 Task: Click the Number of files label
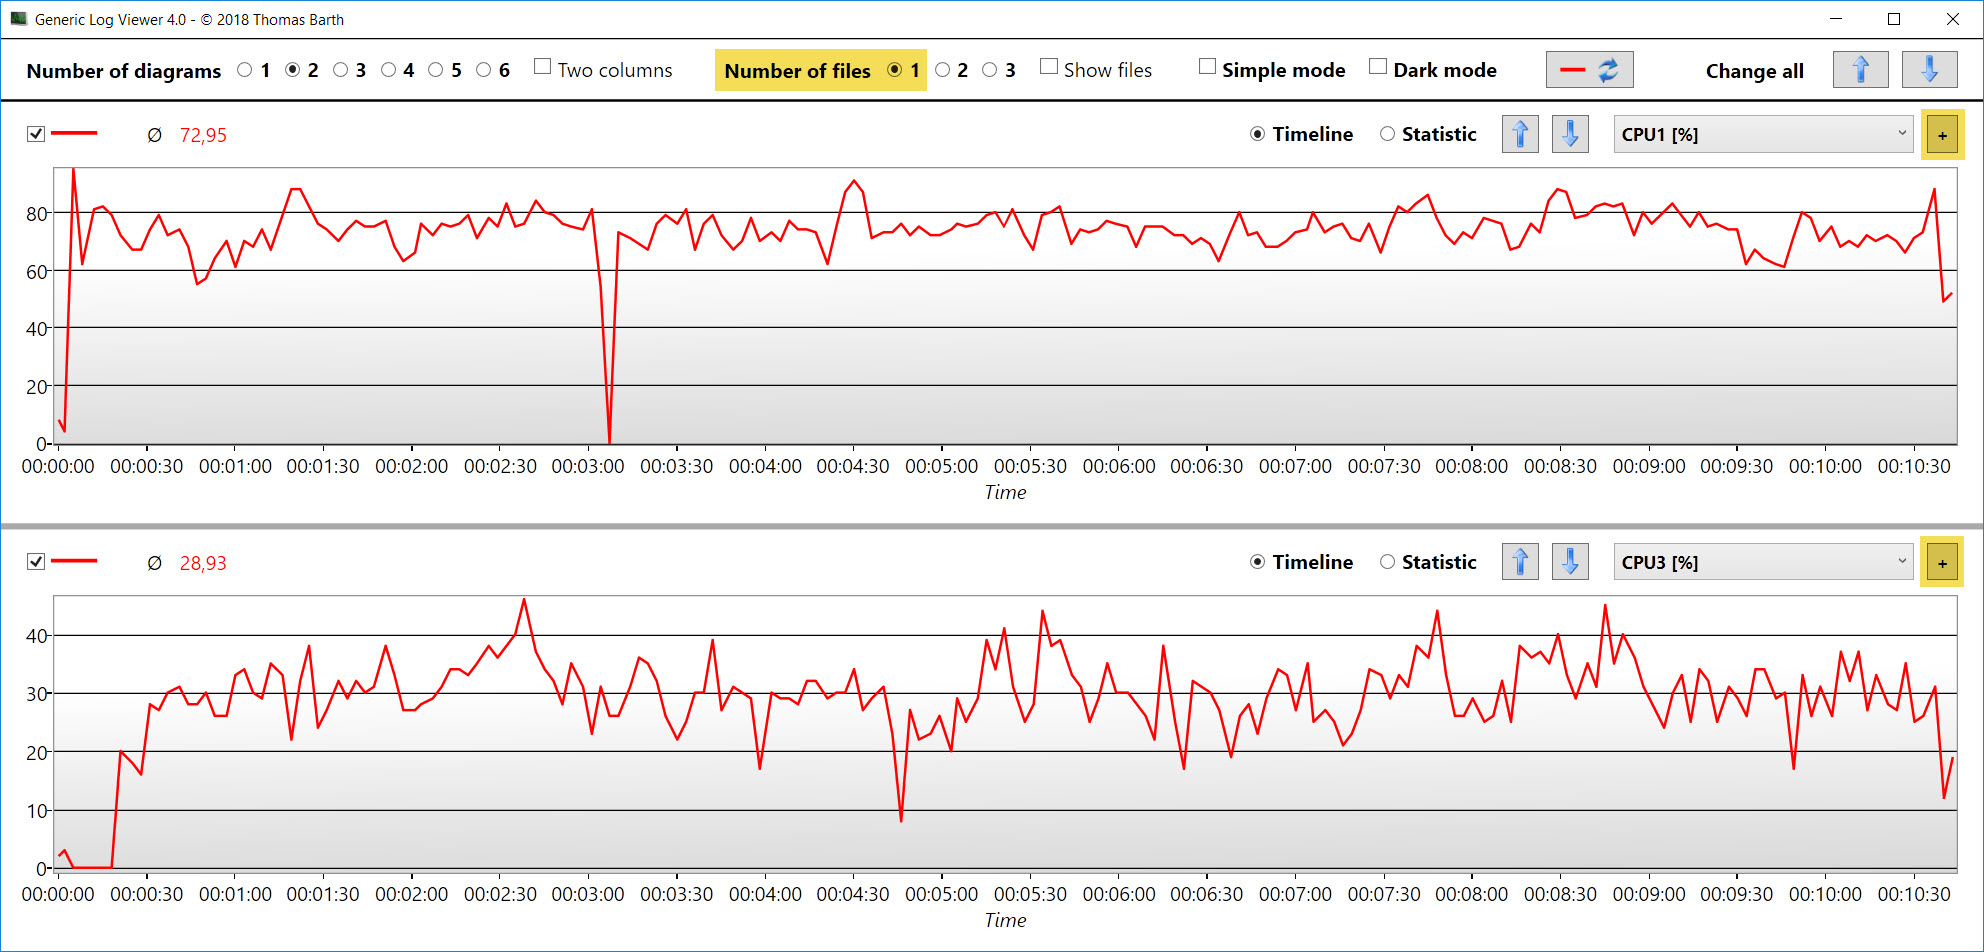click(797, 71)
